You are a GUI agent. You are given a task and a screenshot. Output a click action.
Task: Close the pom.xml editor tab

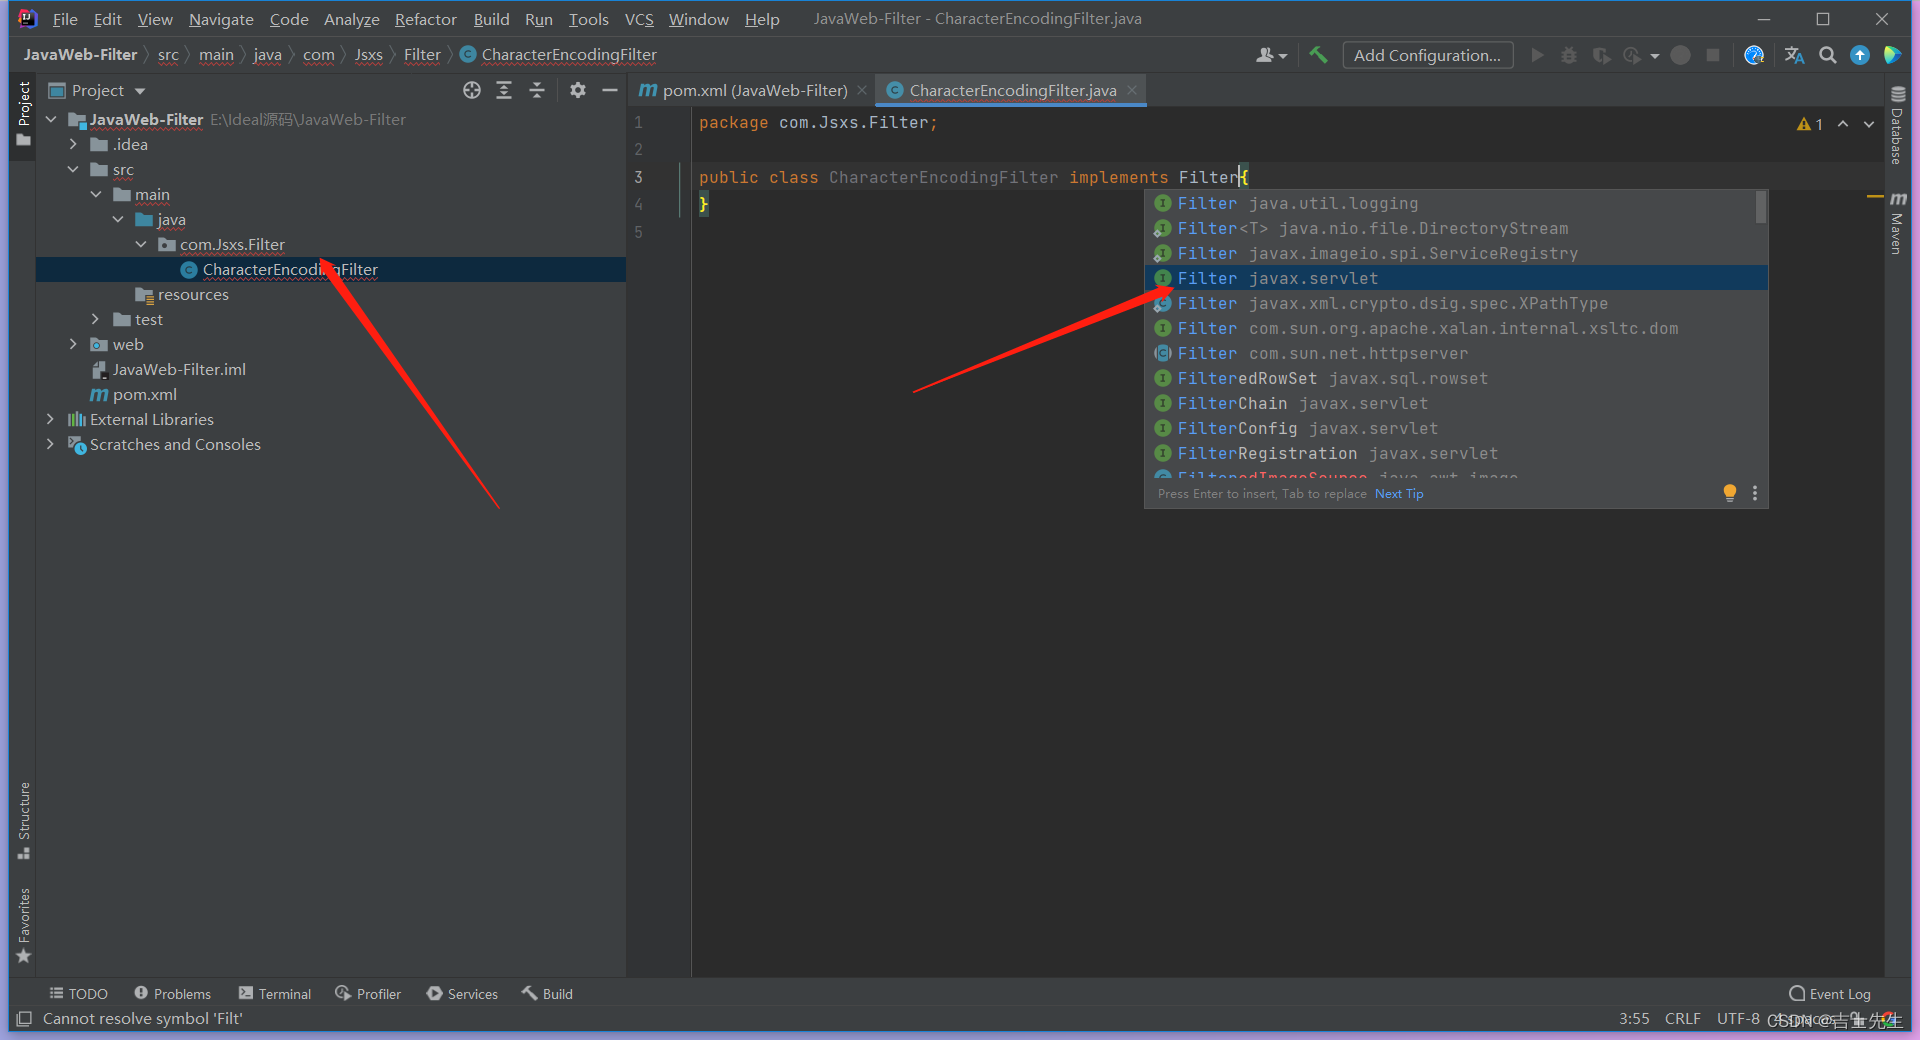862,90
